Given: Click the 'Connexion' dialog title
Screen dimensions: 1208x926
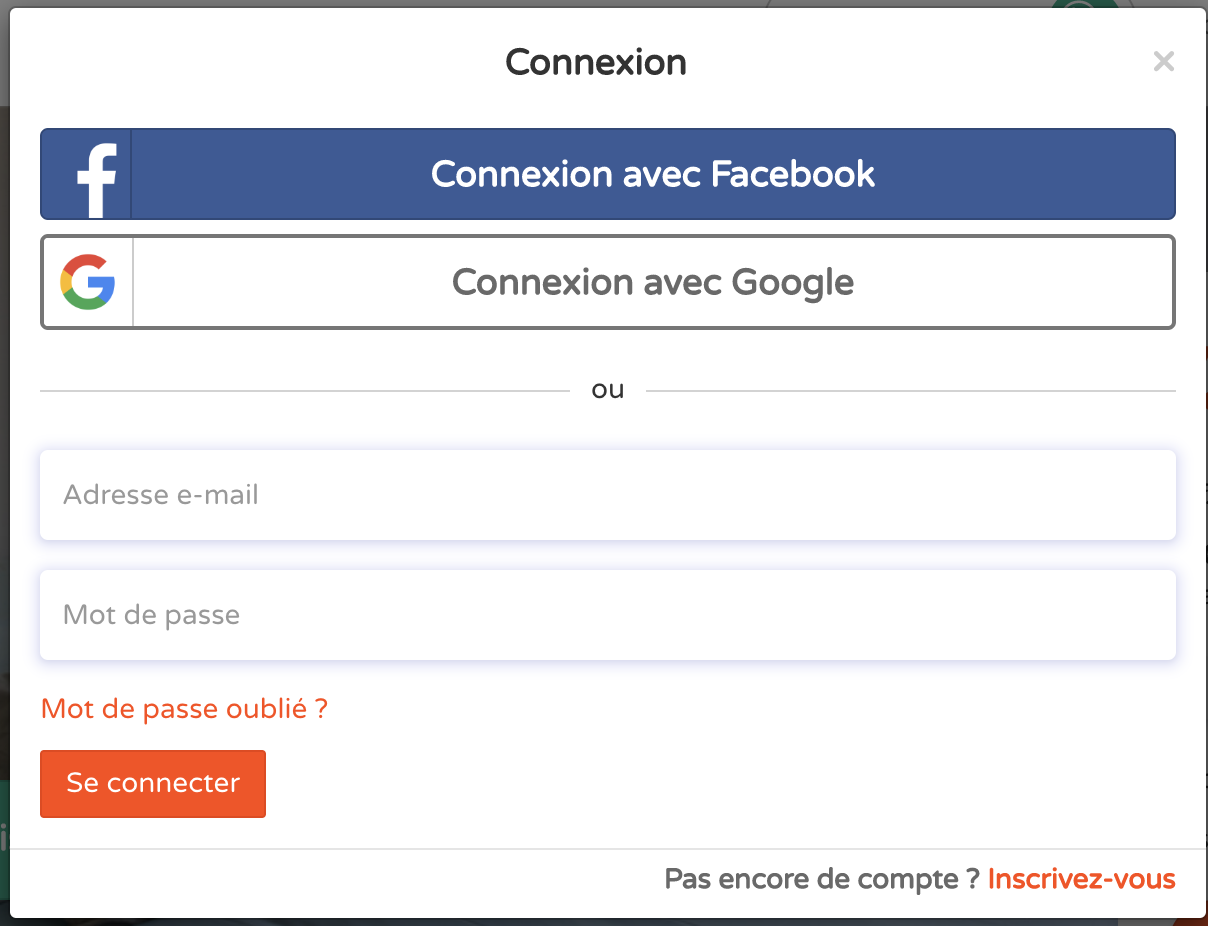Looking at the screenshot, I should click(596, 62).
